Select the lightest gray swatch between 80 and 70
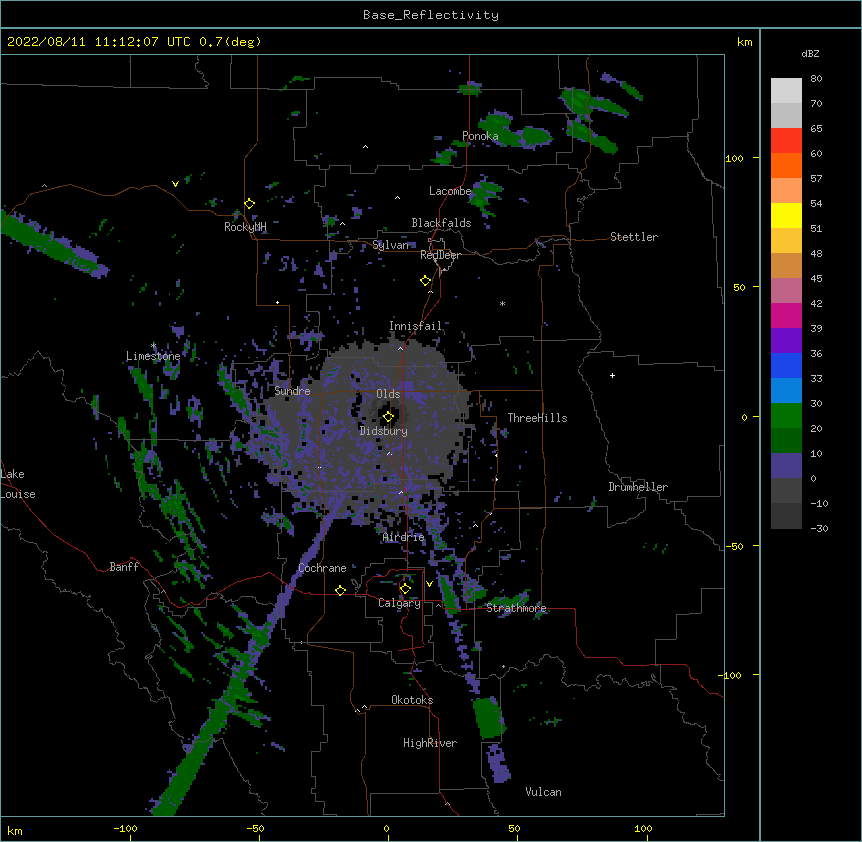 tap(786, 90)
